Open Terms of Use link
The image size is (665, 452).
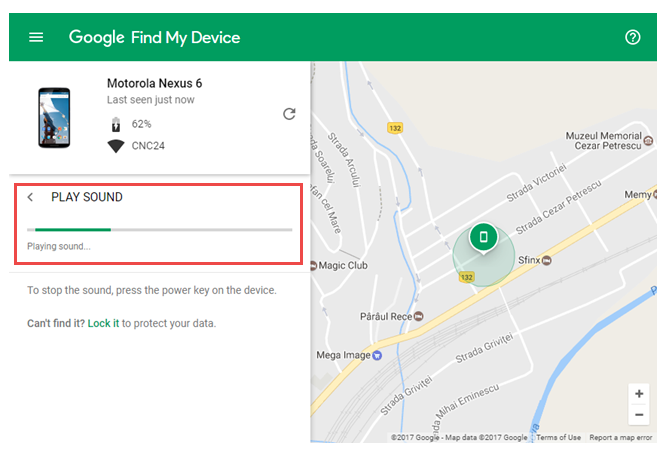click(x=558, y=437)
